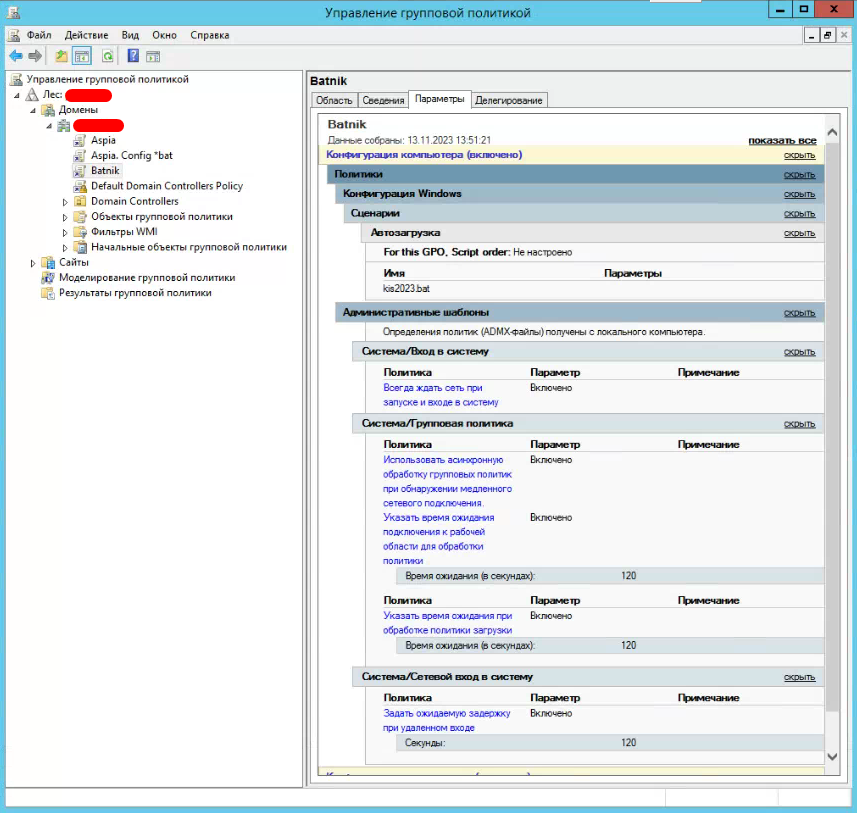Viewport: 857px width, 813px height.
Task: Open Help via the blue question-mark icon
Action: [x=133, y=56]
